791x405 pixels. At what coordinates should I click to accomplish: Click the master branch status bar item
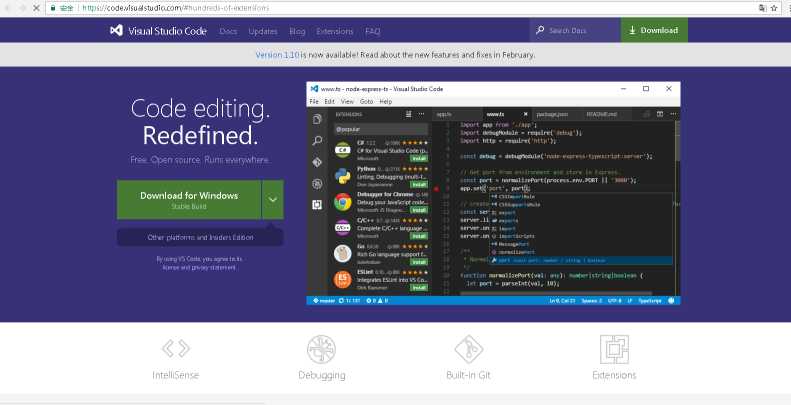pos(323,301)
